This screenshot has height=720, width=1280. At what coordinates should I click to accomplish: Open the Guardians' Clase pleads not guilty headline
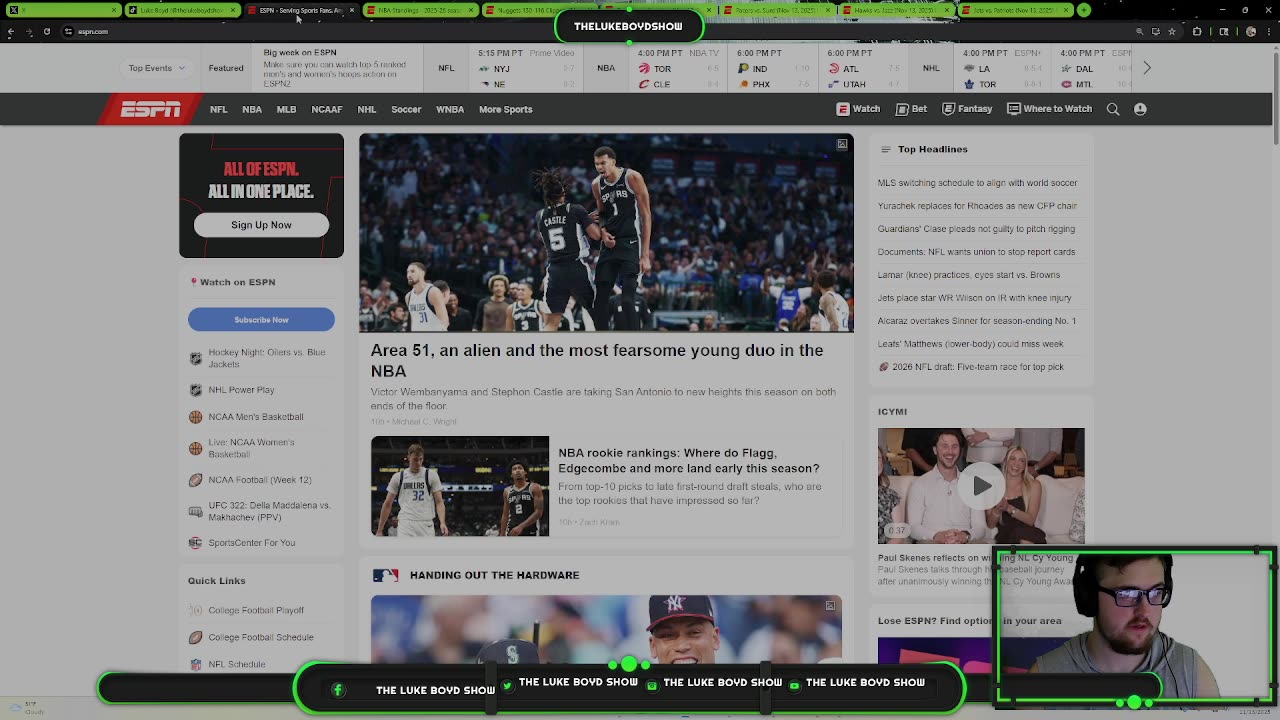pos(976,229)
